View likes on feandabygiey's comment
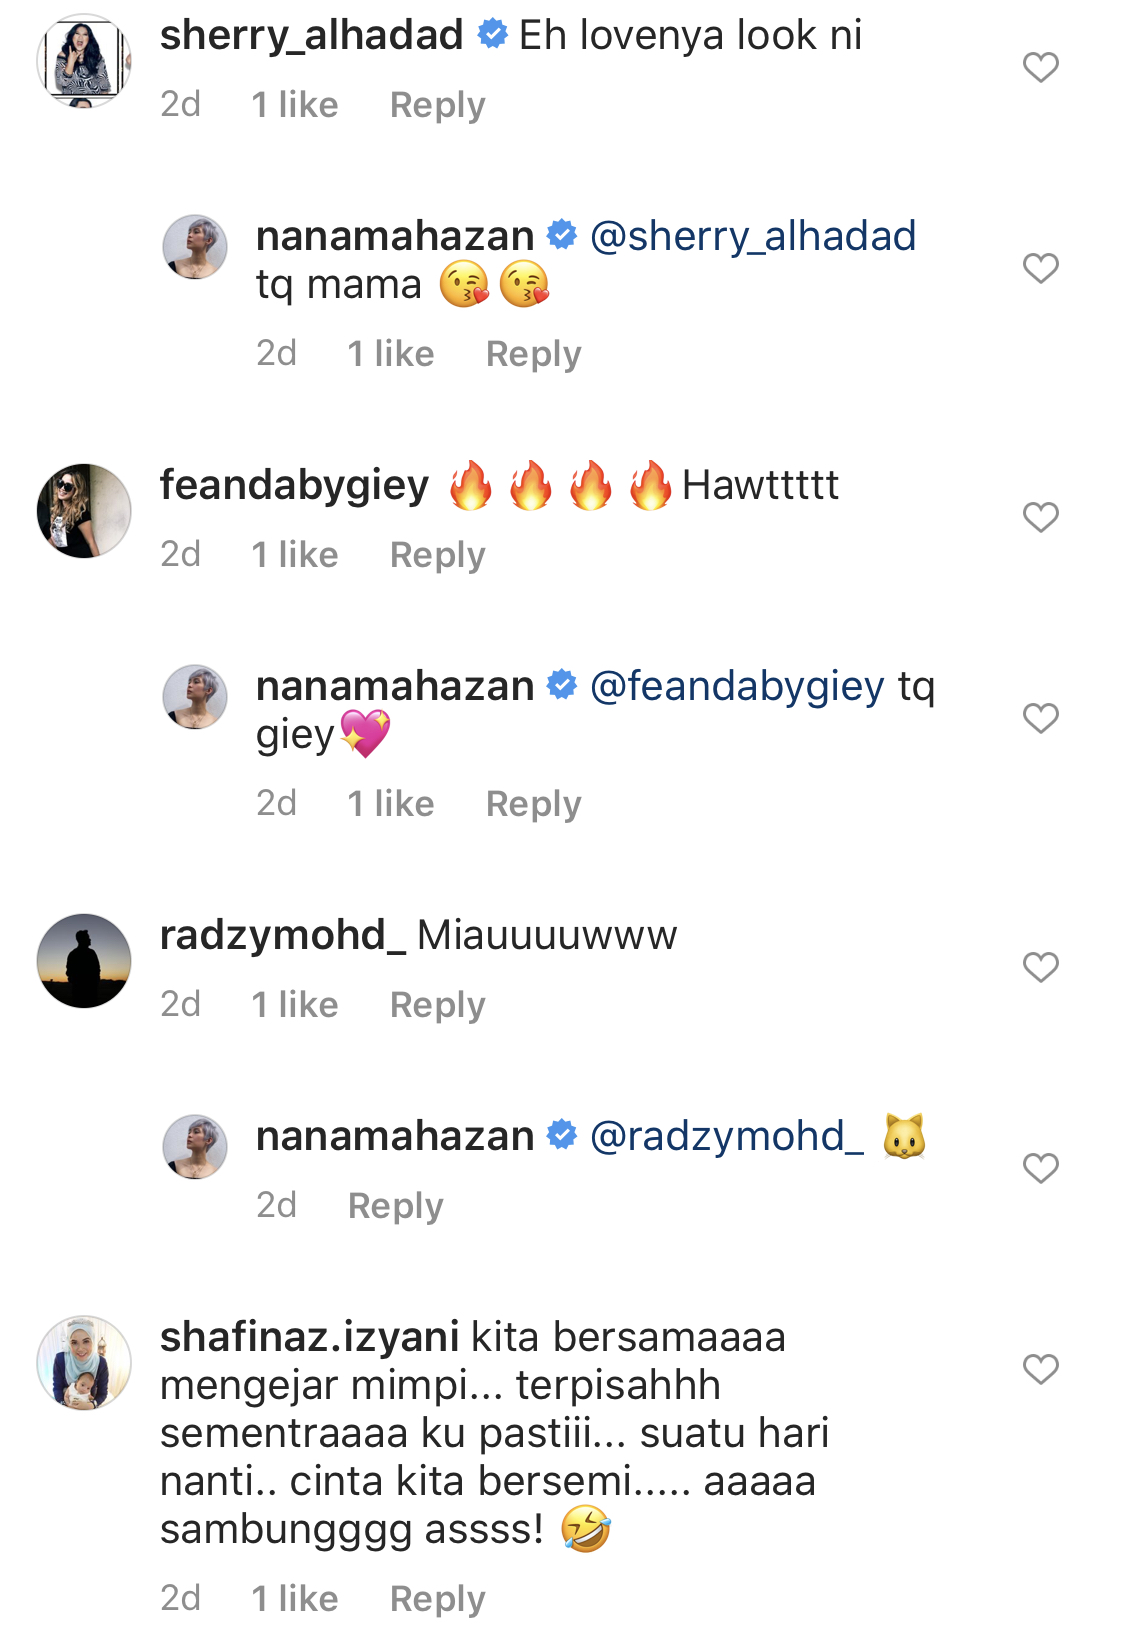1125x1651 pixels. click(x=294, y=555)
